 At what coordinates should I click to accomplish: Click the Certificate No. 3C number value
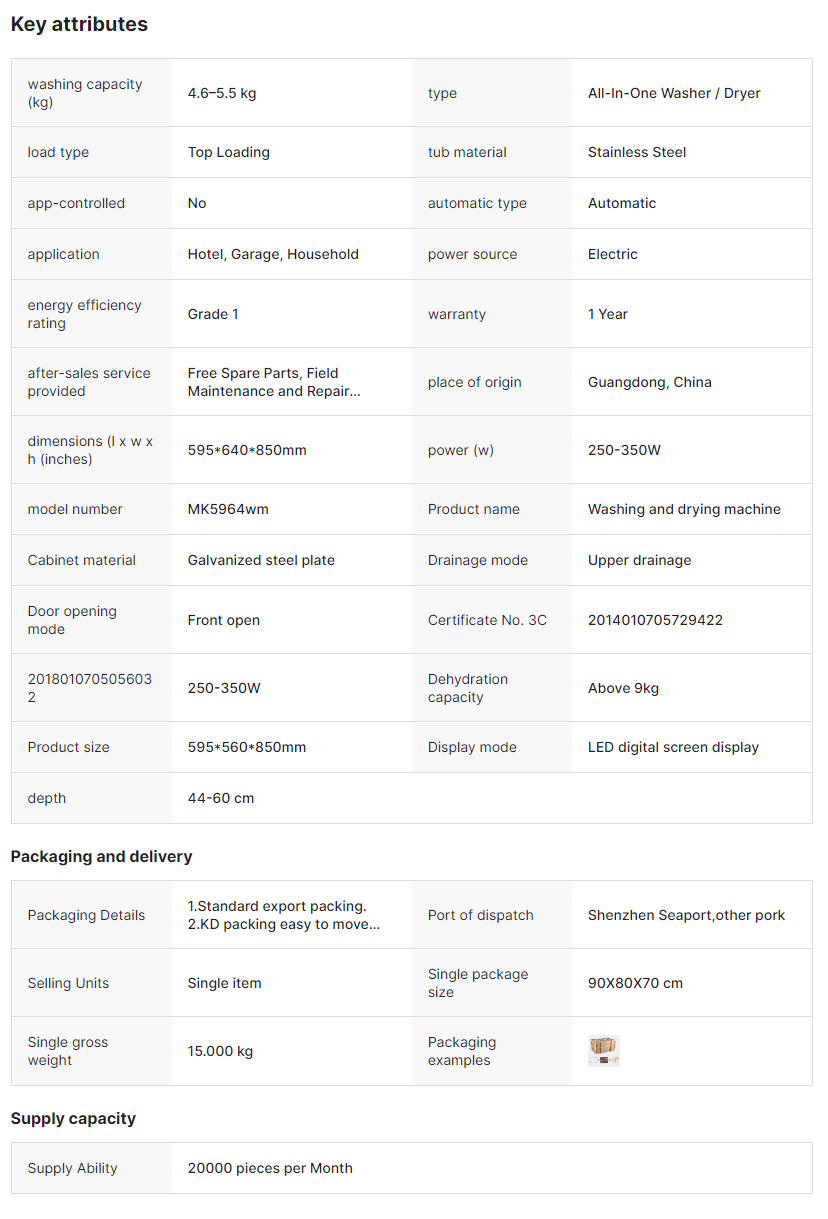pos(655,620)
